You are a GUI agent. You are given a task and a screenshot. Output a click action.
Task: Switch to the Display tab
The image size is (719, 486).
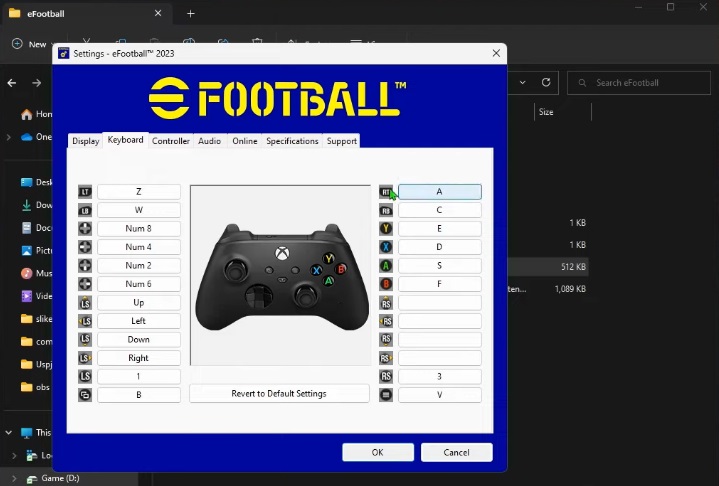coord(86,141)
